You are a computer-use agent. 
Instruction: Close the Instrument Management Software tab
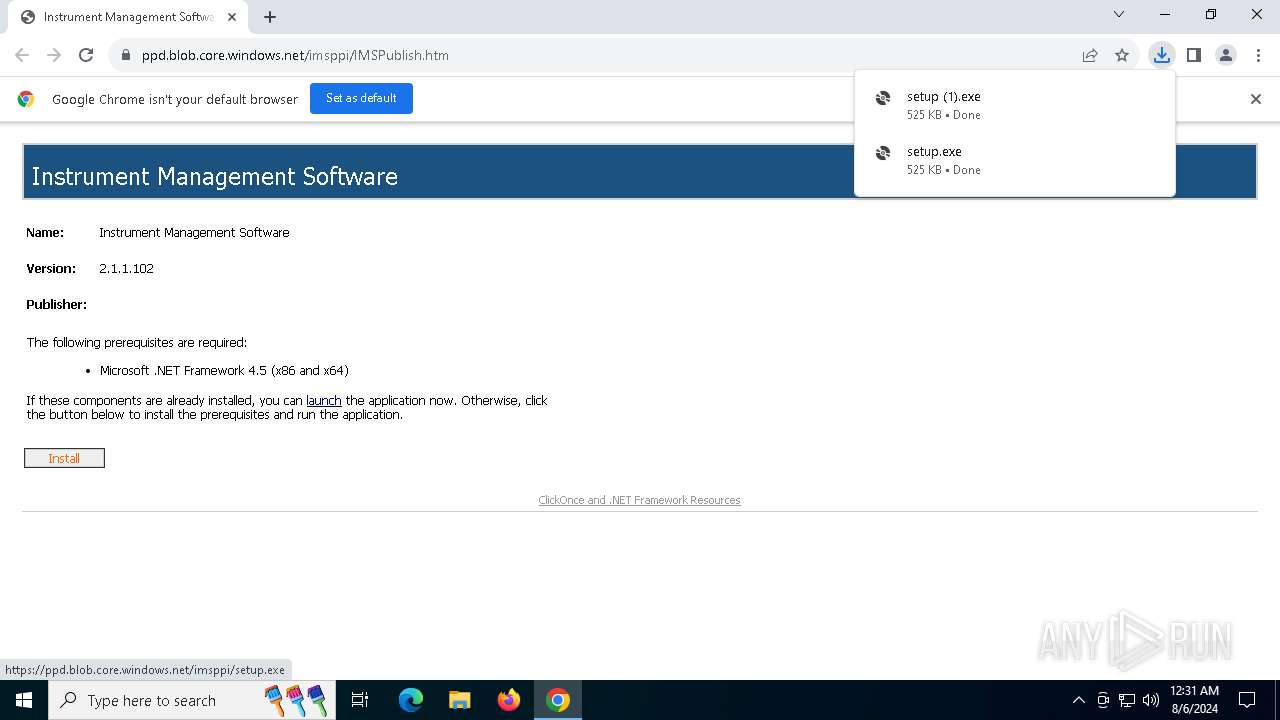[x=232, y=17]
